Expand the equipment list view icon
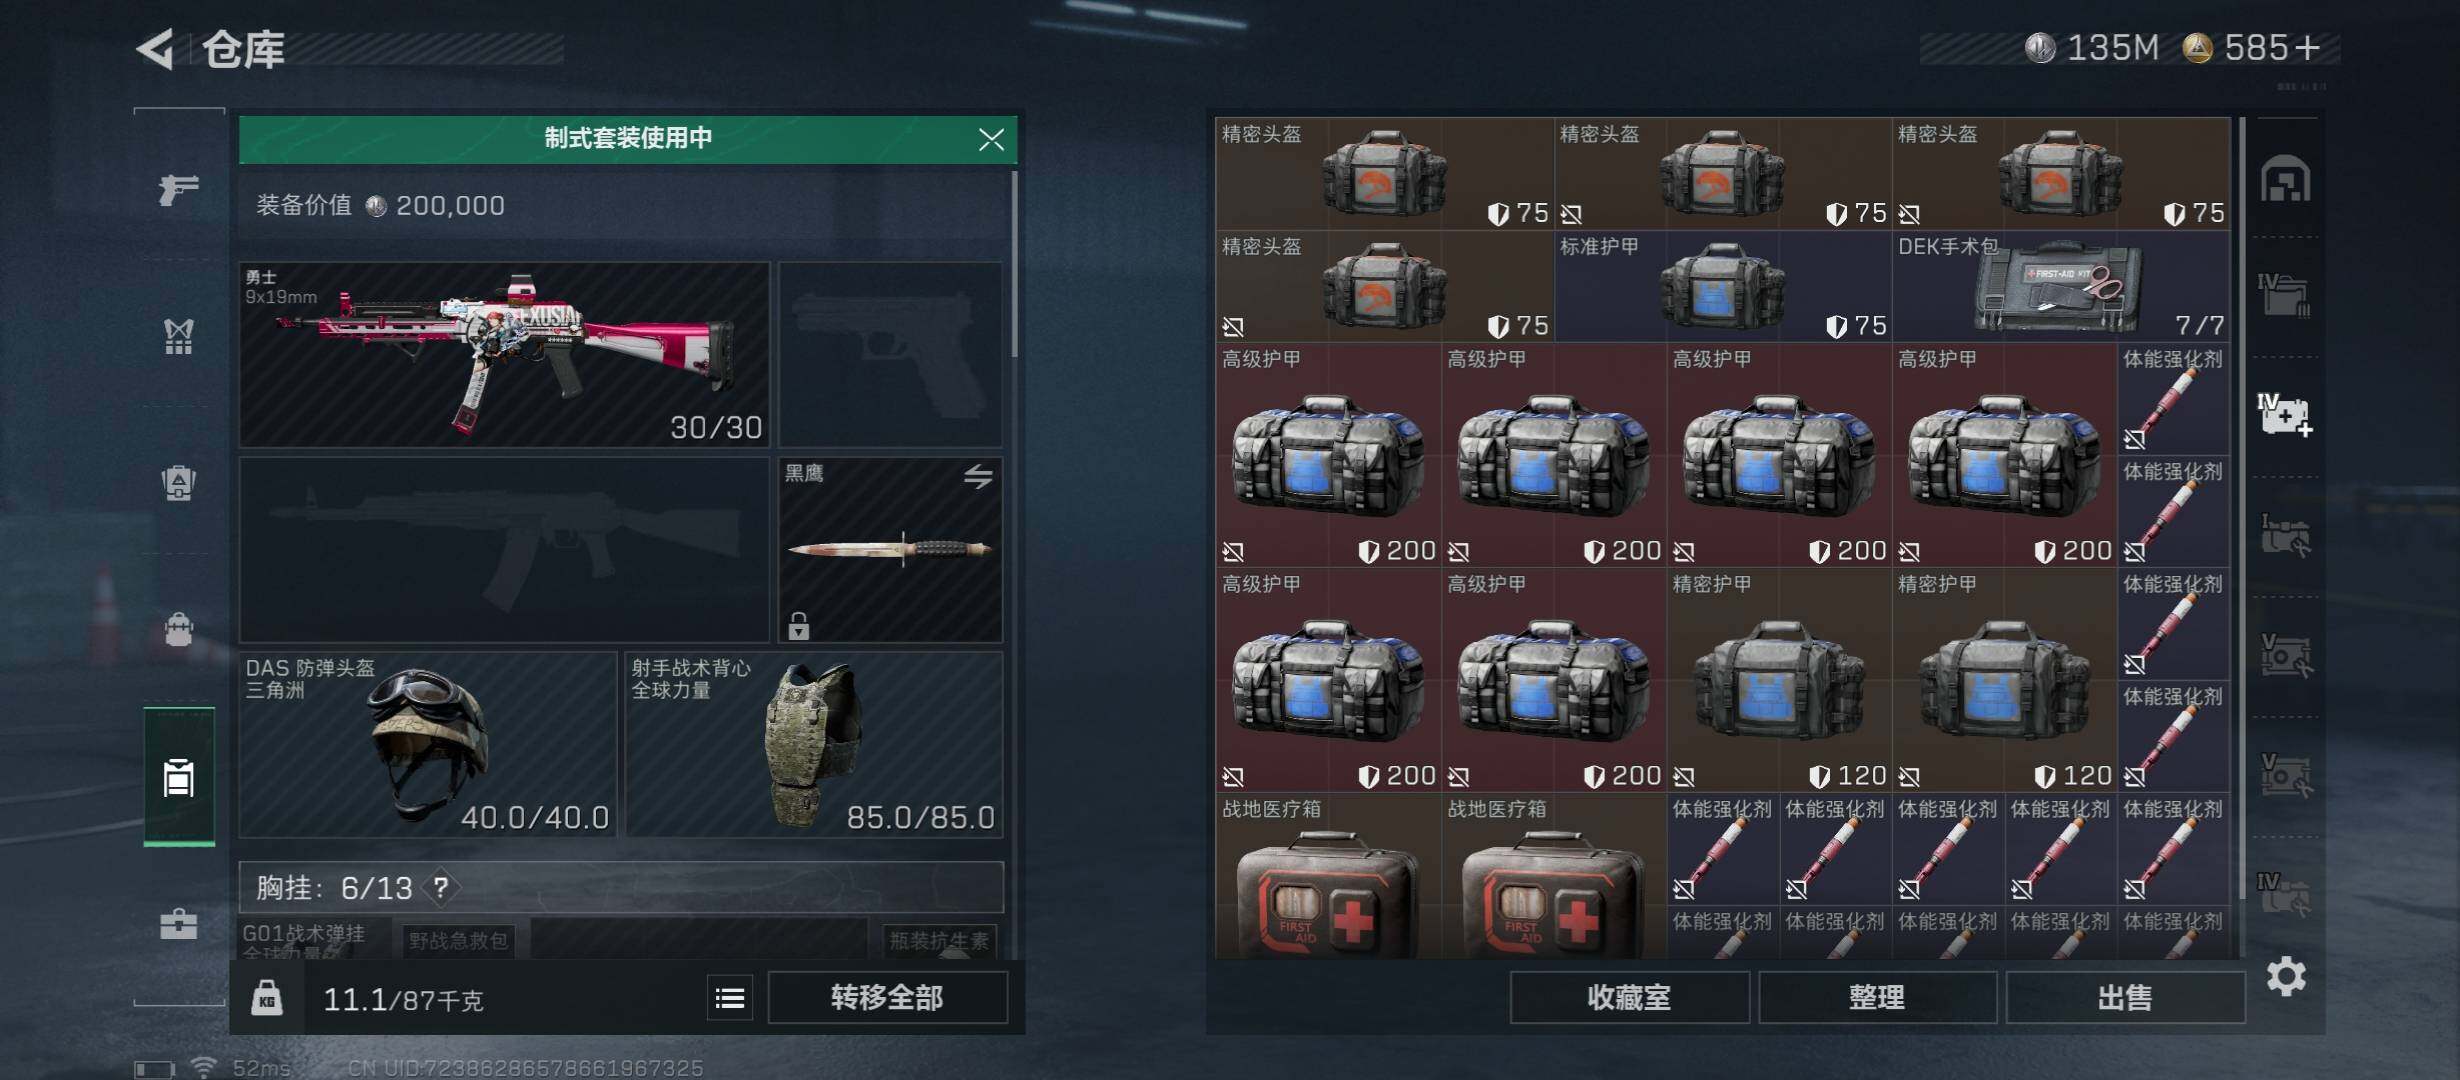 pyautogui.click(x=730, y=998)
